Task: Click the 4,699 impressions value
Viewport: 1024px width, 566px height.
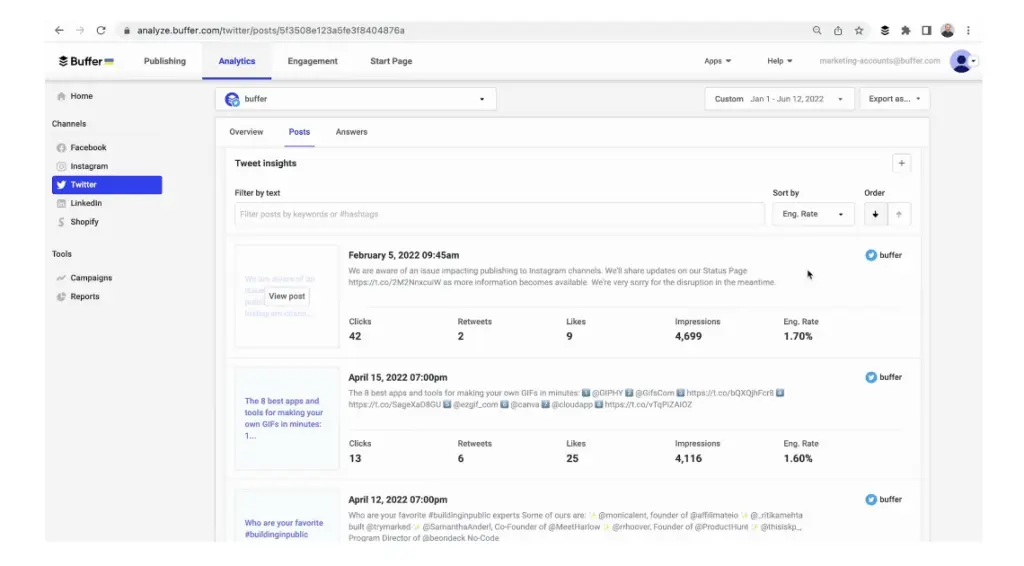Action: click(688, 336)
